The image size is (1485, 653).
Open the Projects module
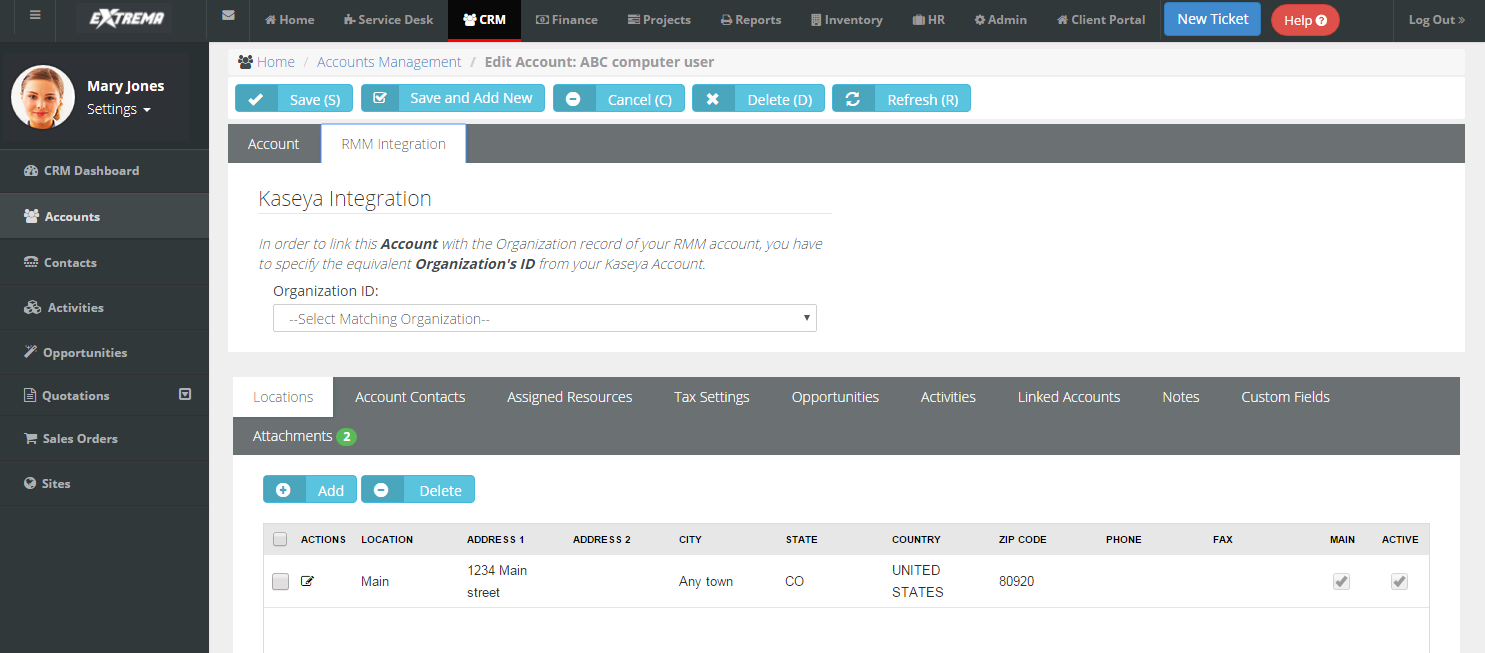tap(659, 20)
